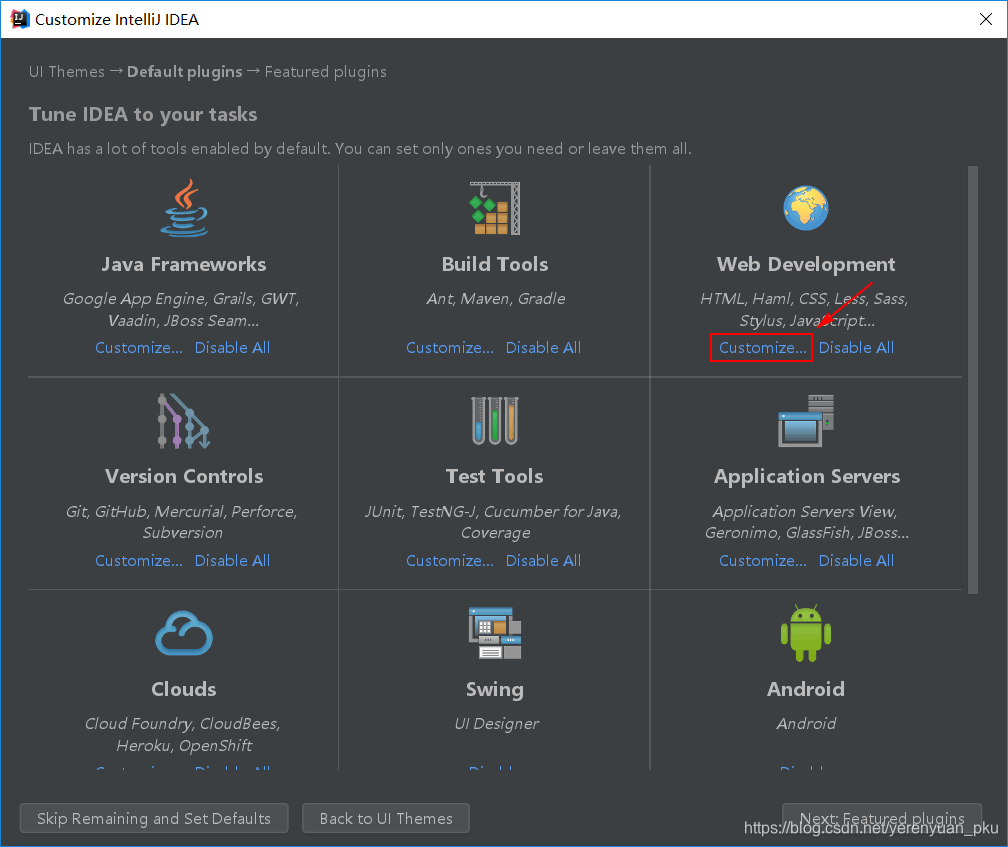Disable All Web Development plugins
Image resolution: width=1008 pixels, height=847 pixels.
tap(856, 348)
